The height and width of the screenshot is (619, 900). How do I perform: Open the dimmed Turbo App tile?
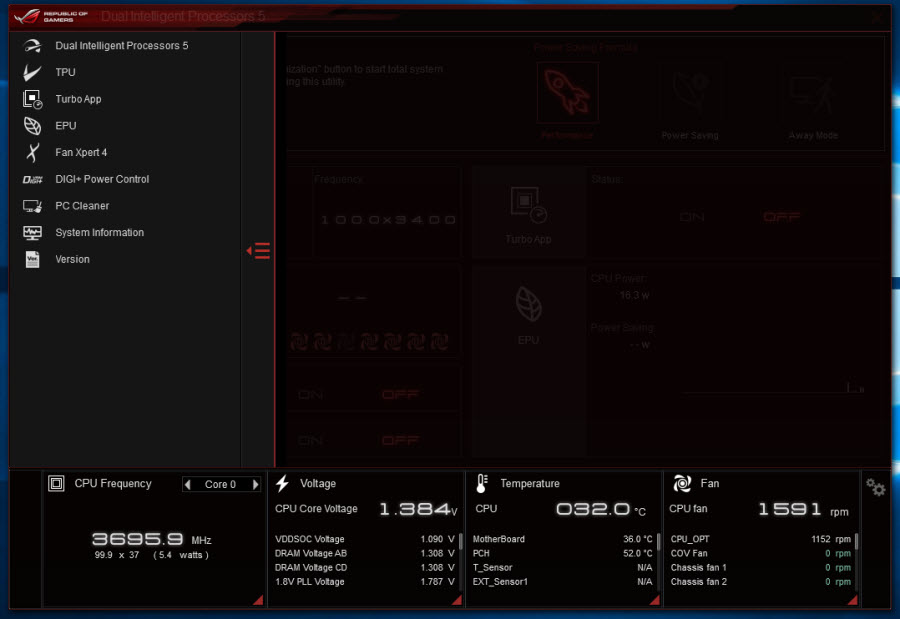(x=528, y=214)
